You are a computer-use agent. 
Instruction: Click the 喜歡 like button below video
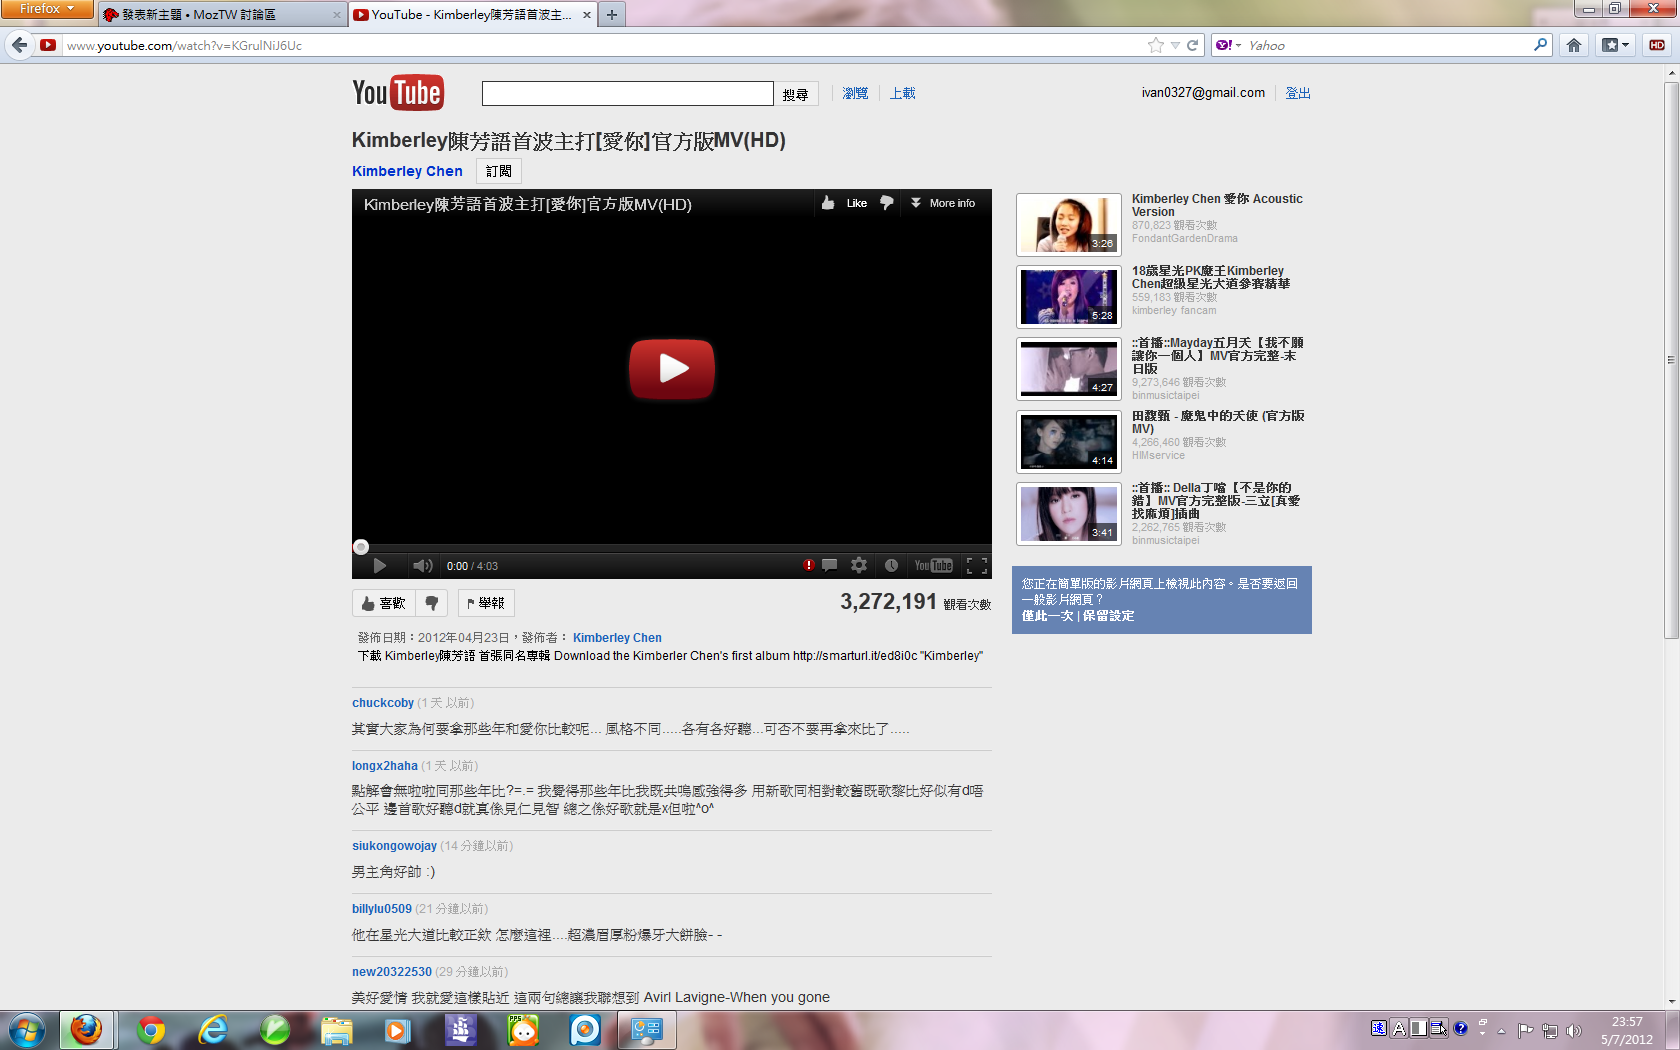(384, 603)
